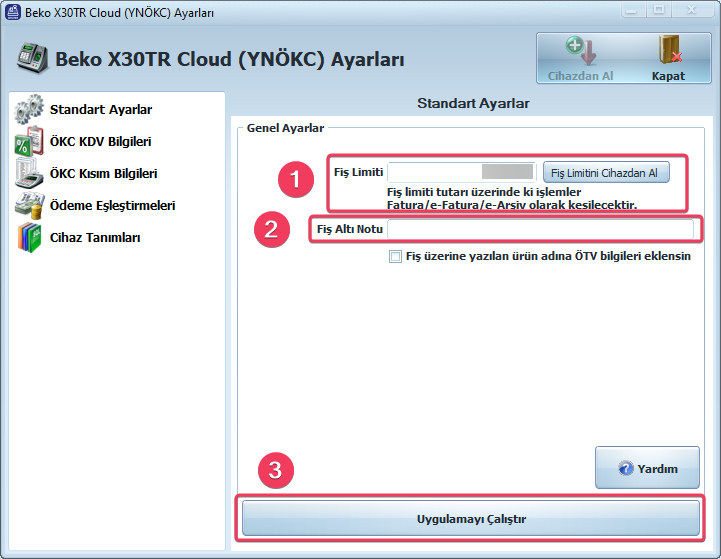Screen dimensions: 721x559
Task: Click the cash register icon in header
Action: pyautogui.click(x=32, y=60)
